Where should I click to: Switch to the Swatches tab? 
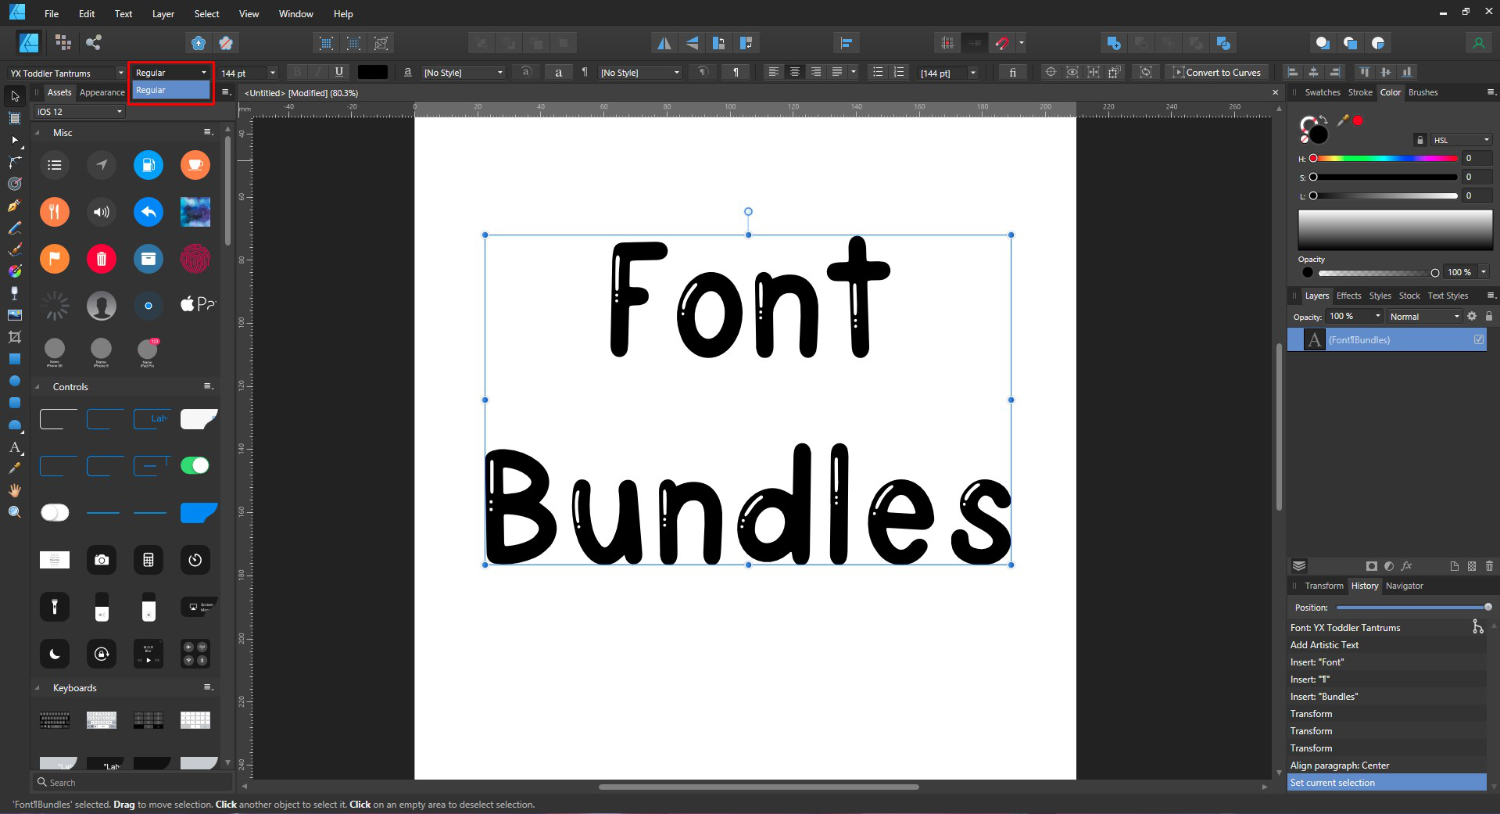coord(1322,92)
